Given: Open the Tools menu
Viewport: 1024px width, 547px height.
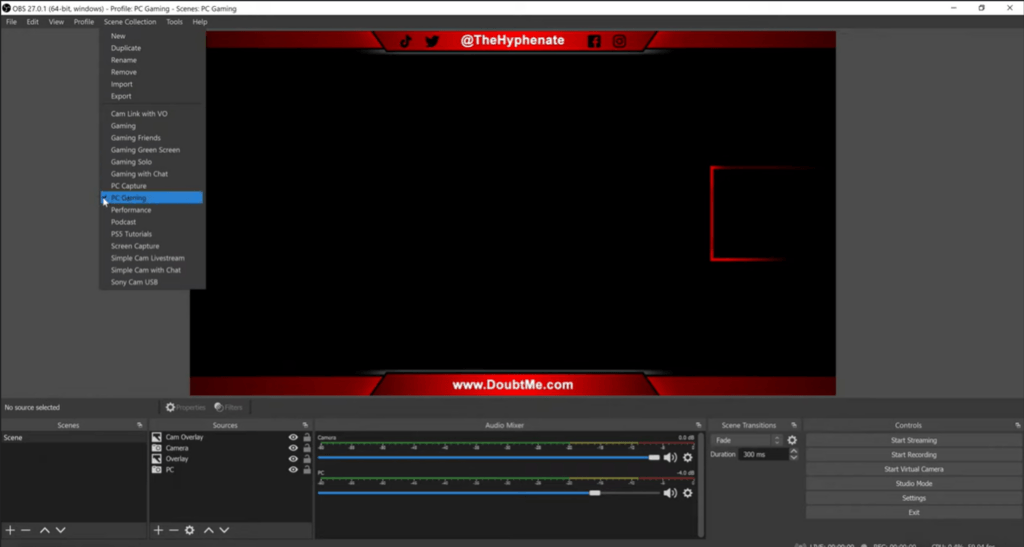Looking at the screenshot, I should 174,22.
